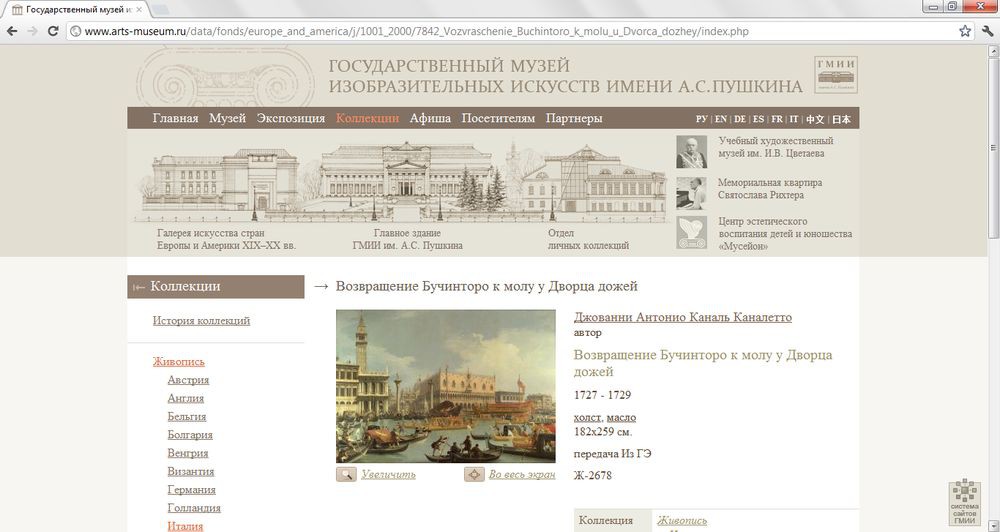
Task: Open История коллекций link in sidebar
Action: 201,321
